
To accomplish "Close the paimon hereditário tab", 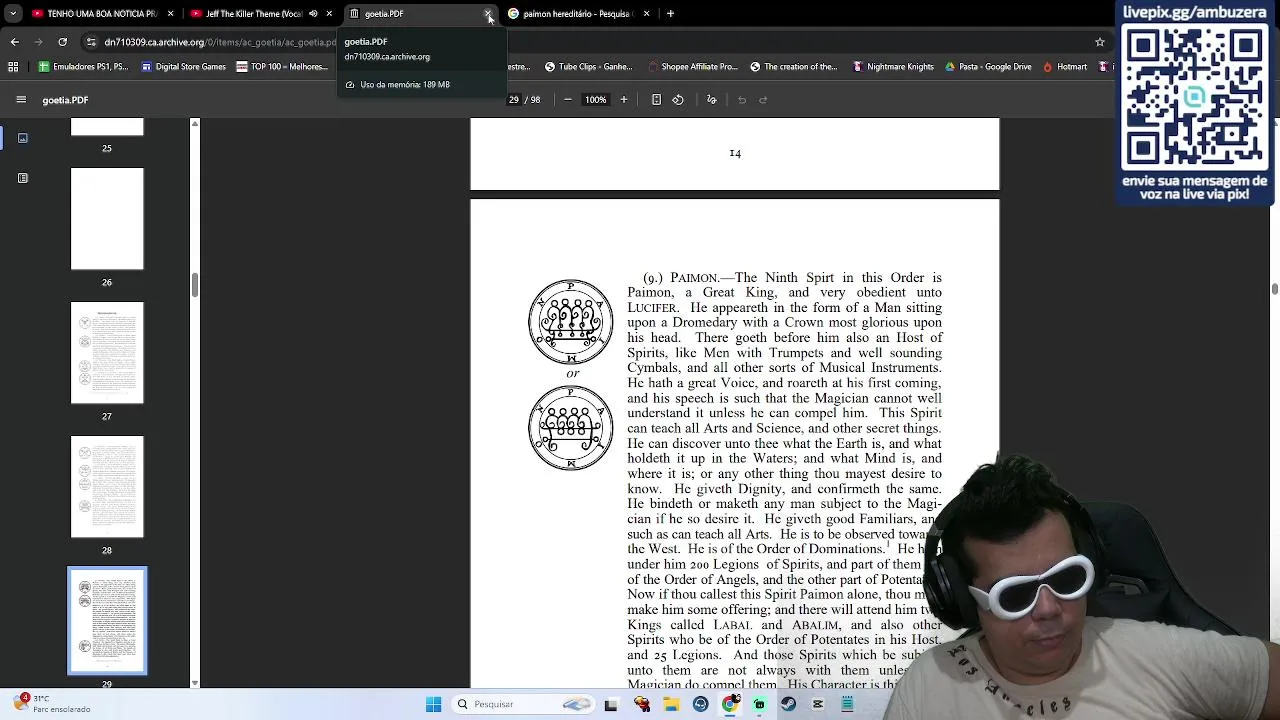I will click(x=646, y=14).
